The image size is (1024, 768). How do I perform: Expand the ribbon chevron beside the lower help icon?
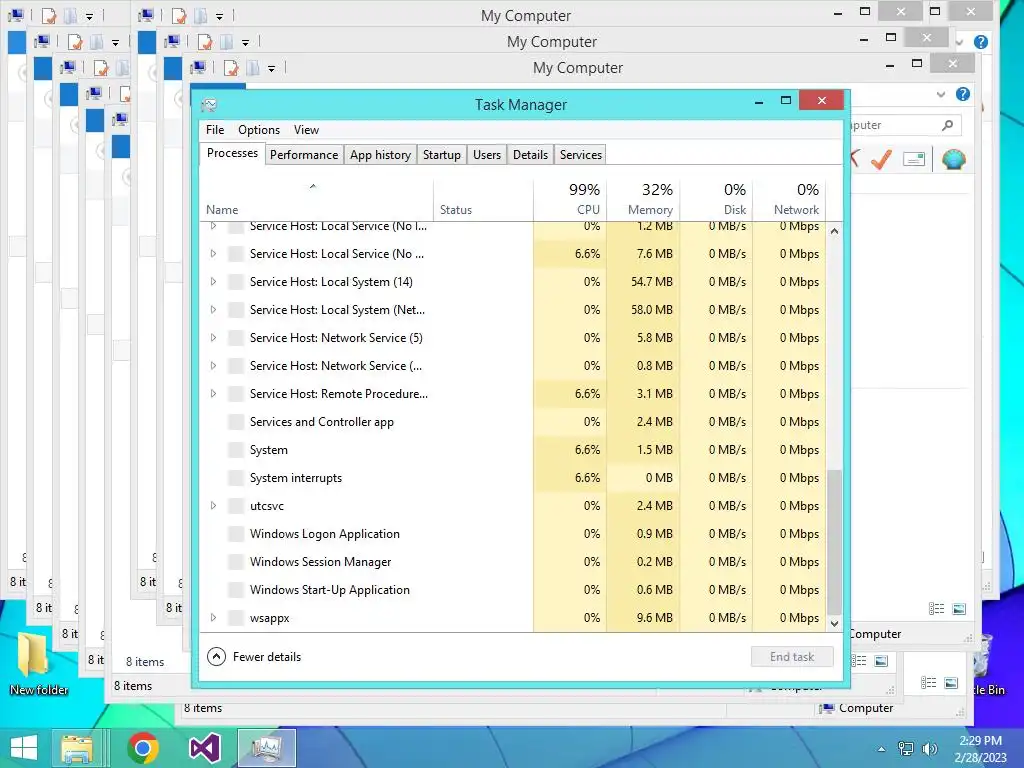coord(940,94)
